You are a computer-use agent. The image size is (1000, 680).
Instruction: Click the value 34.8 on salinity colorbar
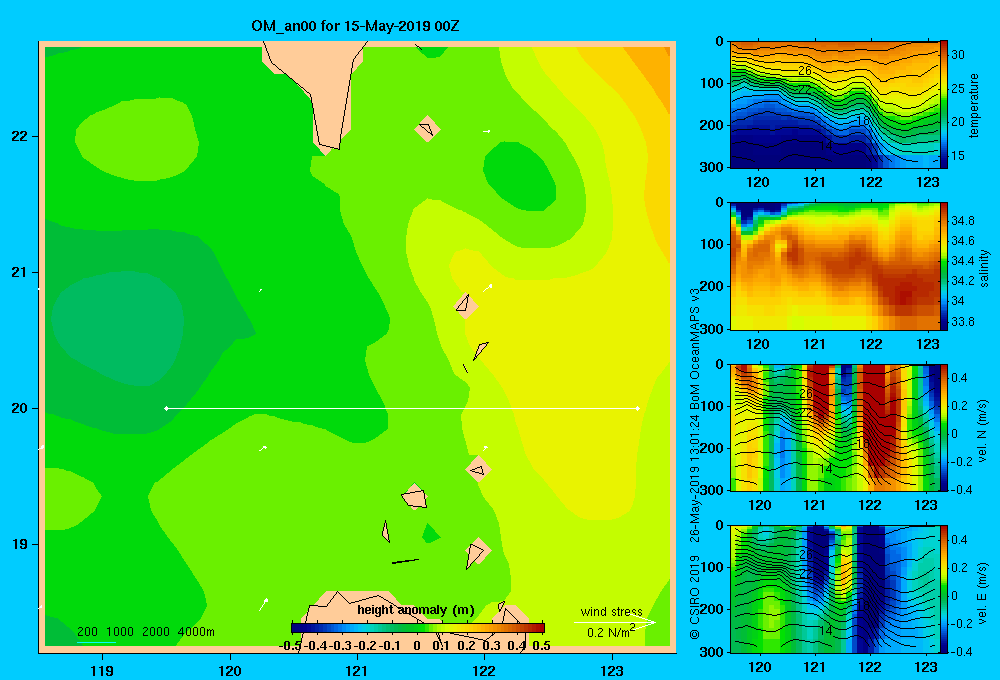coord(963,221)
